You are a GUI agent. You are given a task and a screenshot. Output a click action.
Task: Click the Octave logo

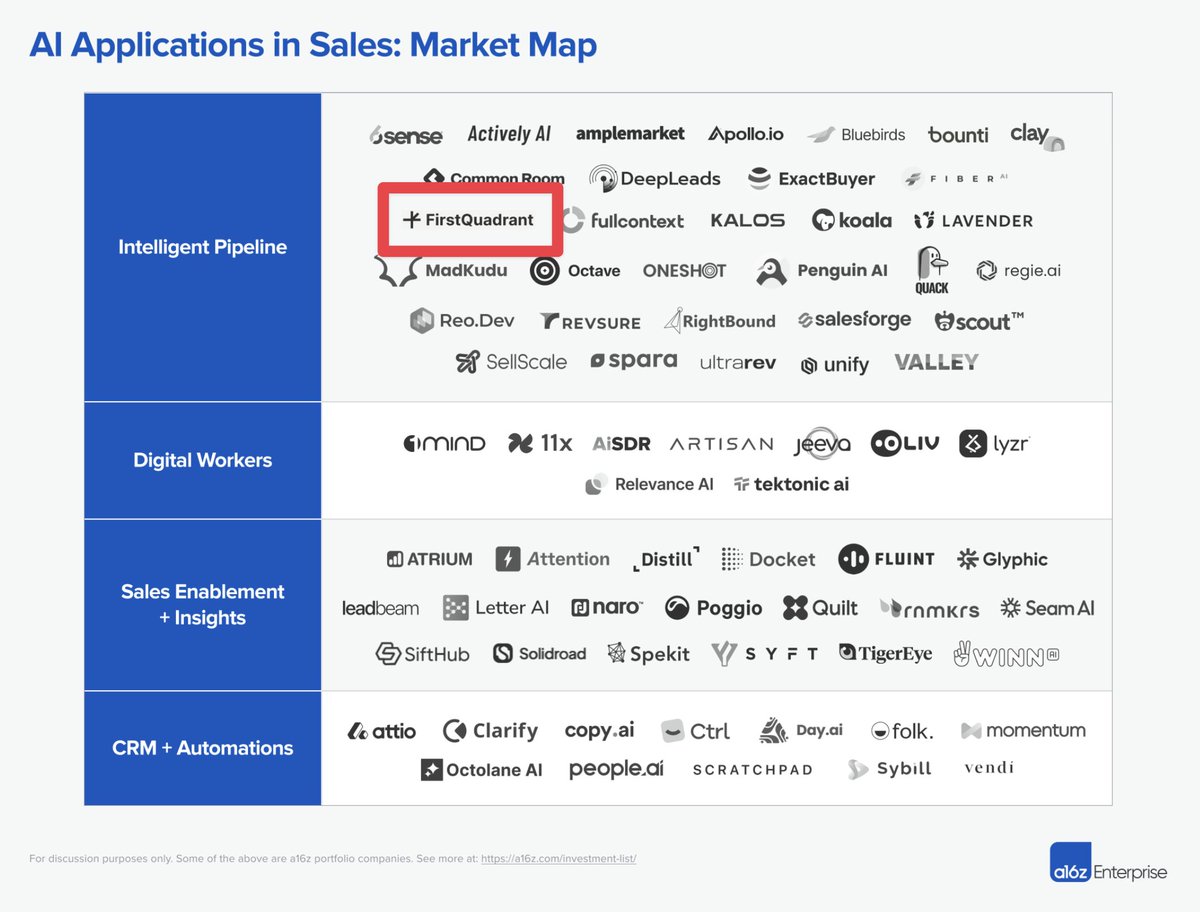(575, 270)
